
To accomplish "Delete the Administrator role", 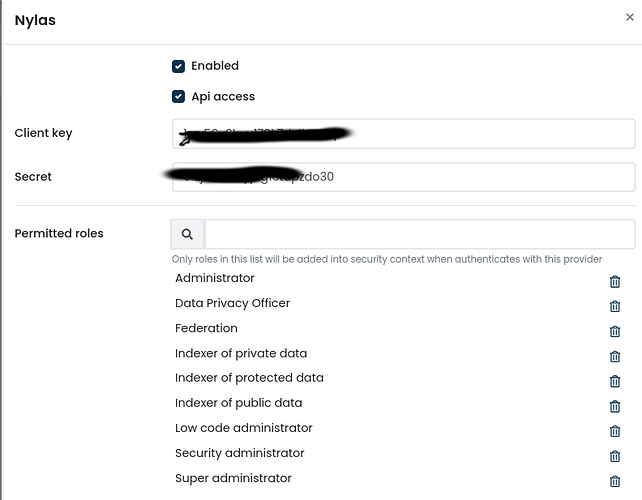I will pos(615,282).
